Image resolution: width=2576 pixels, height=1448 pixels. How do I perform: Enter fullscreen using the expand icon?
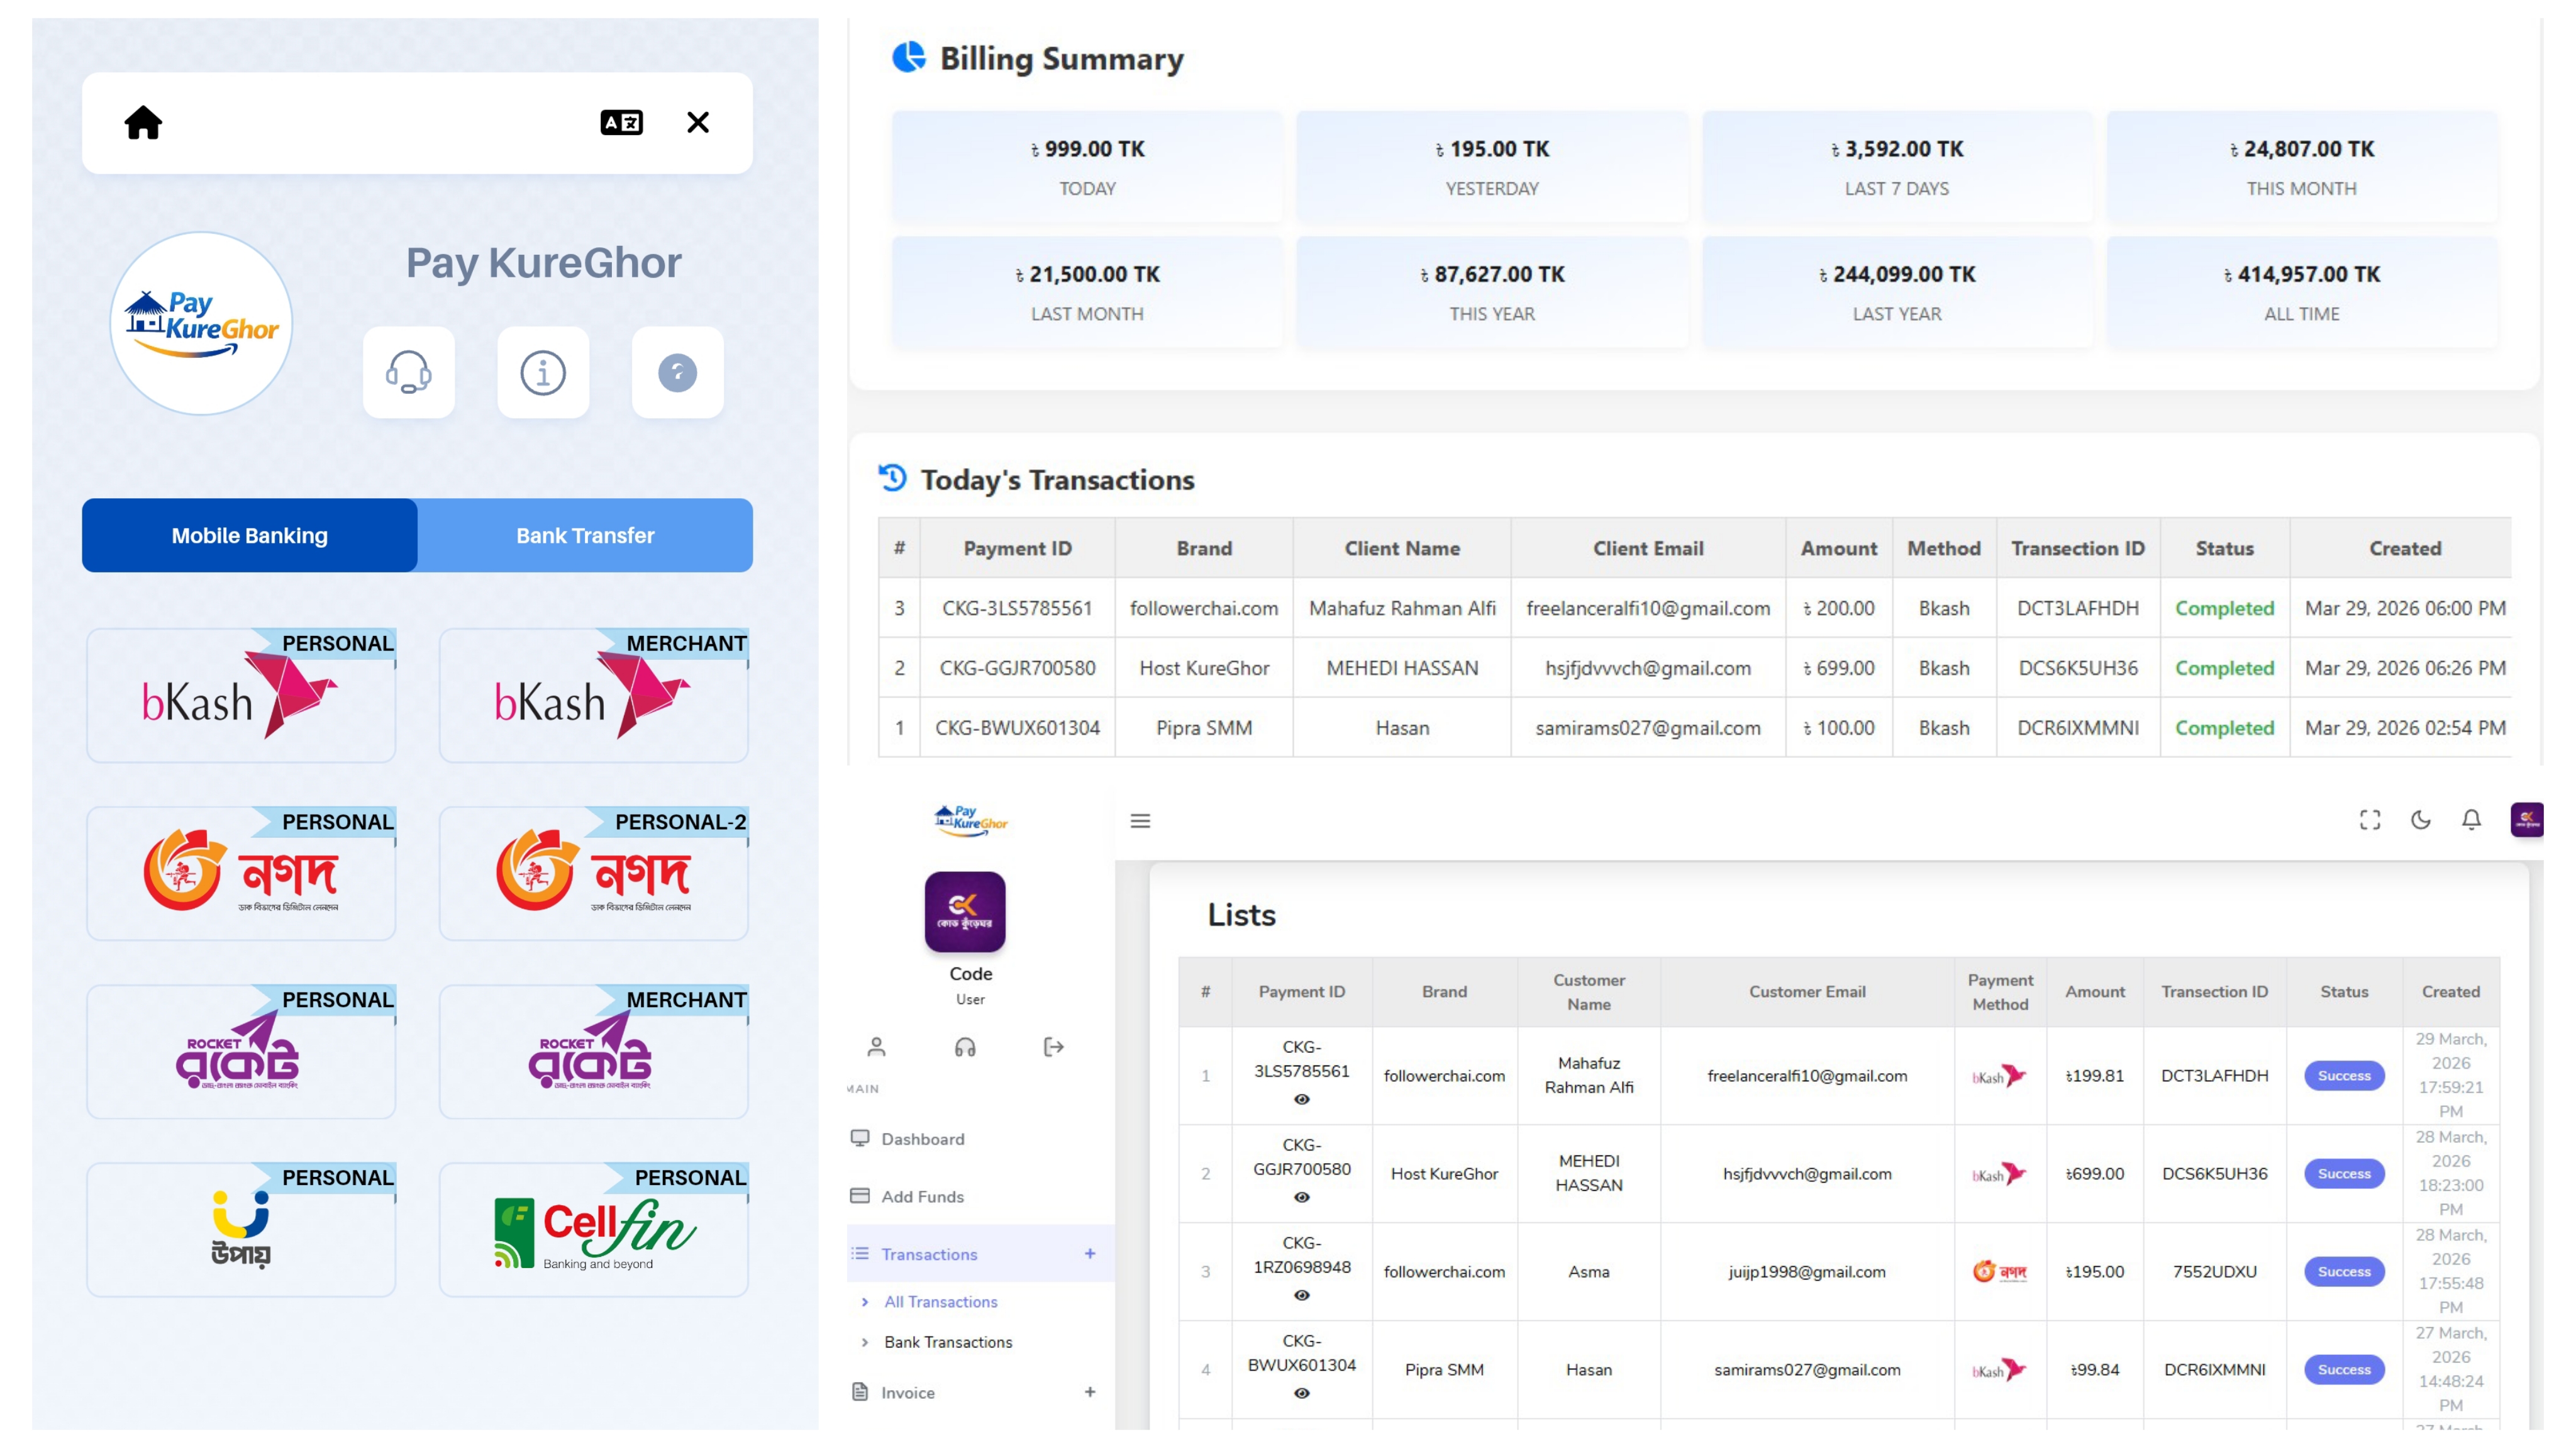(x=2371, y=820)
